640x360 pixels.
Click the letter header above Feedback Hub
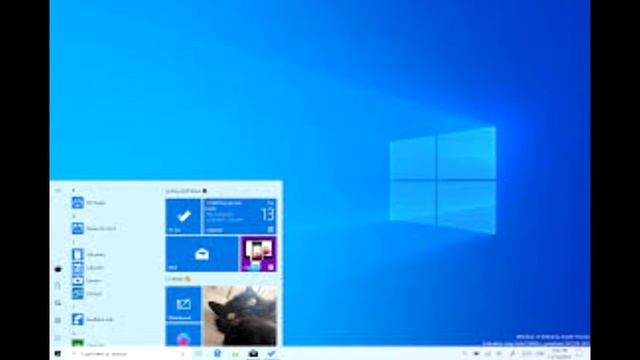(74, 307)
